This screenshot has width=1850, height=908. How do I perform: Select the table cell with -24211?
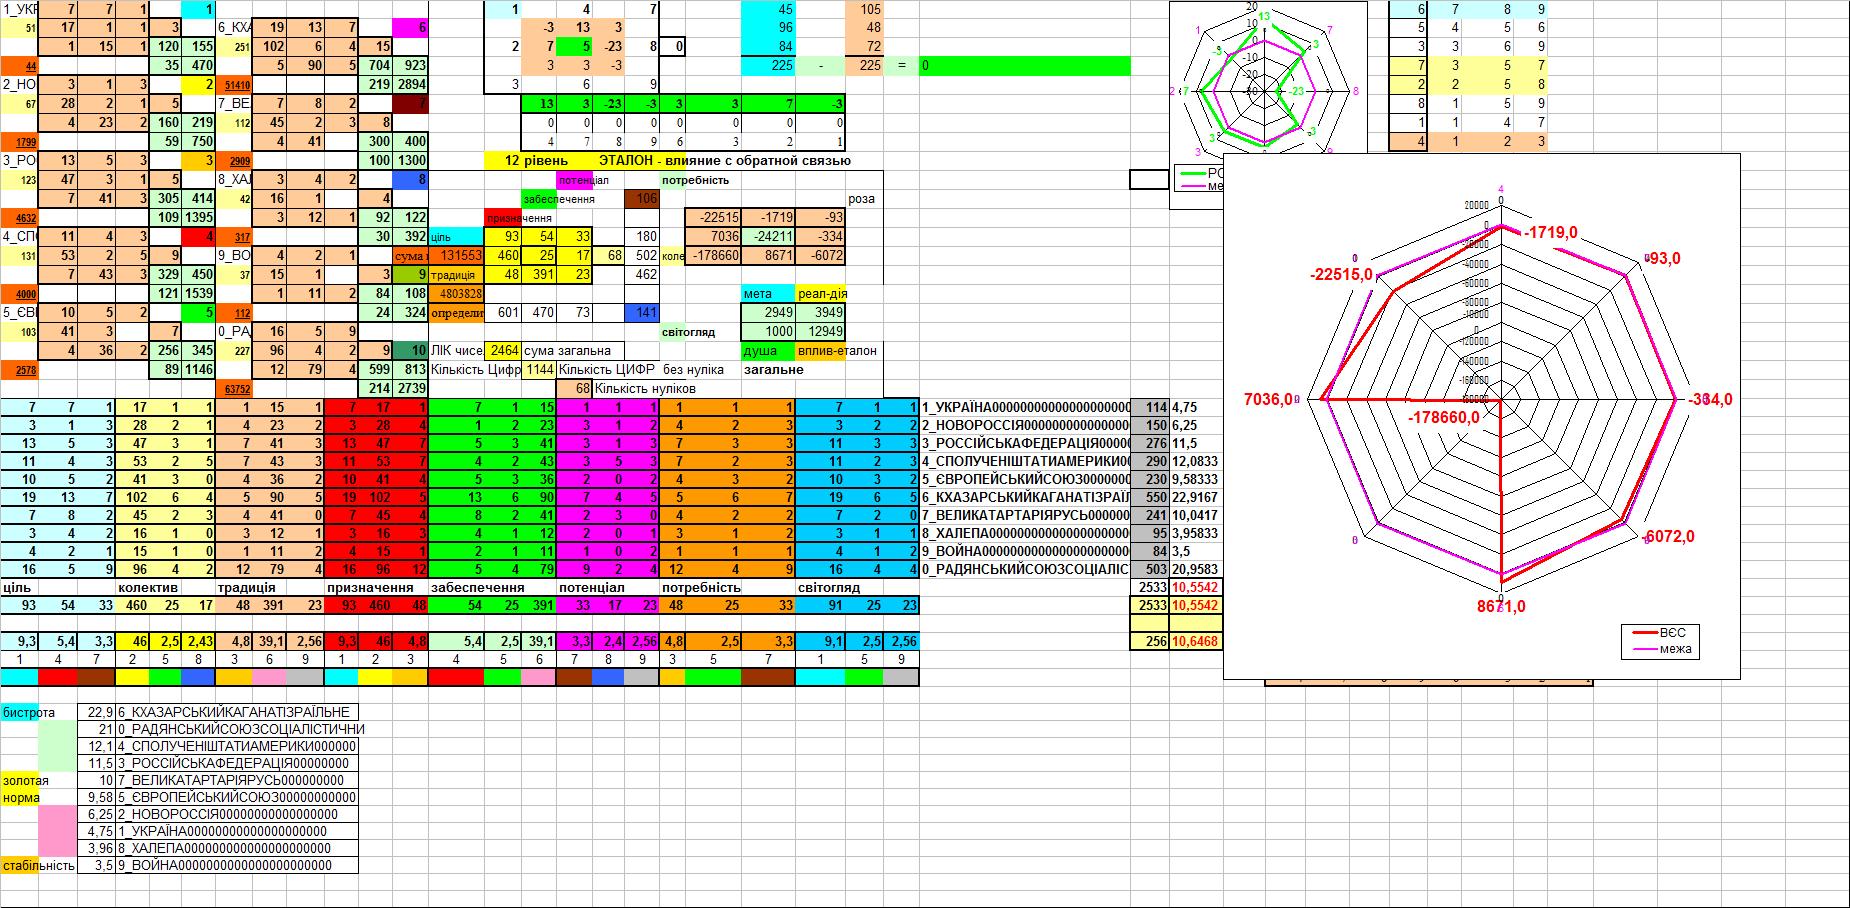pos(768,237)
